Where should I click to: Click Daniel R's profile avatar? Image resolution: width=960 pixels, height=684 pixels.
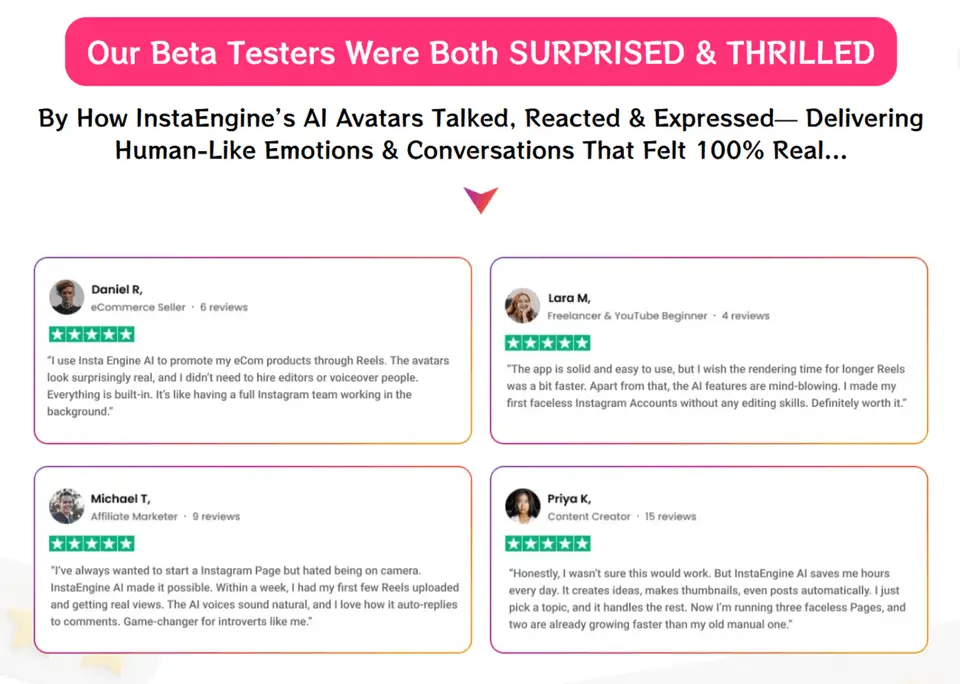tap(67, 297)
